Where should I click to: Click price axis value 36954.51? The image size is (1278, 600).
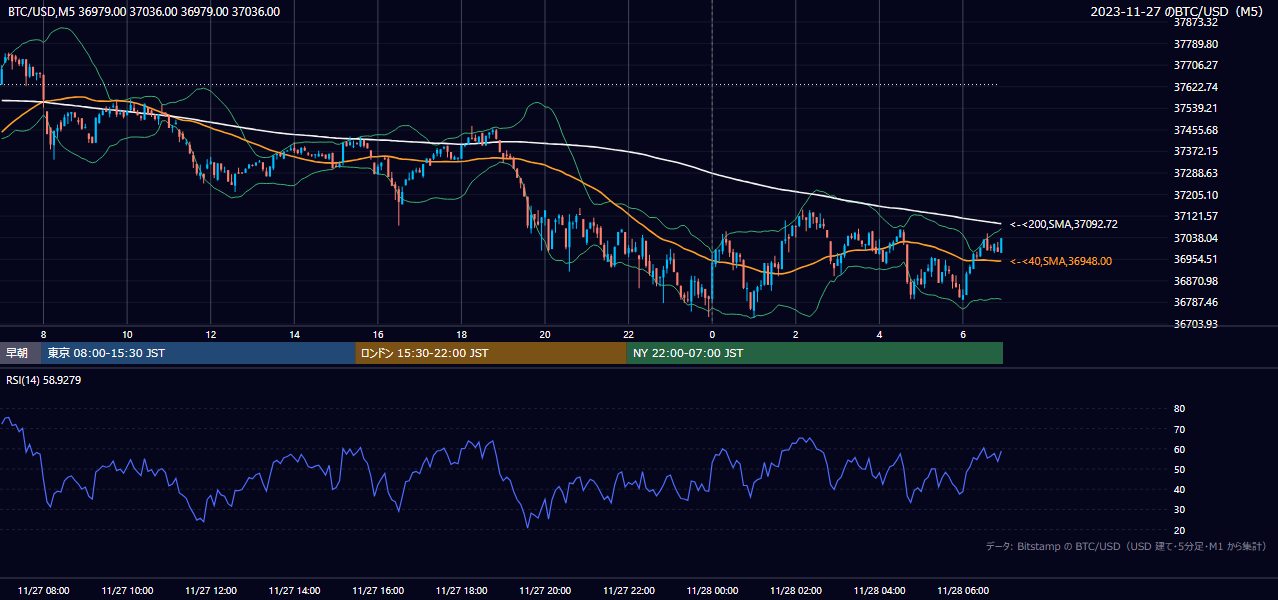(1196, 259)
